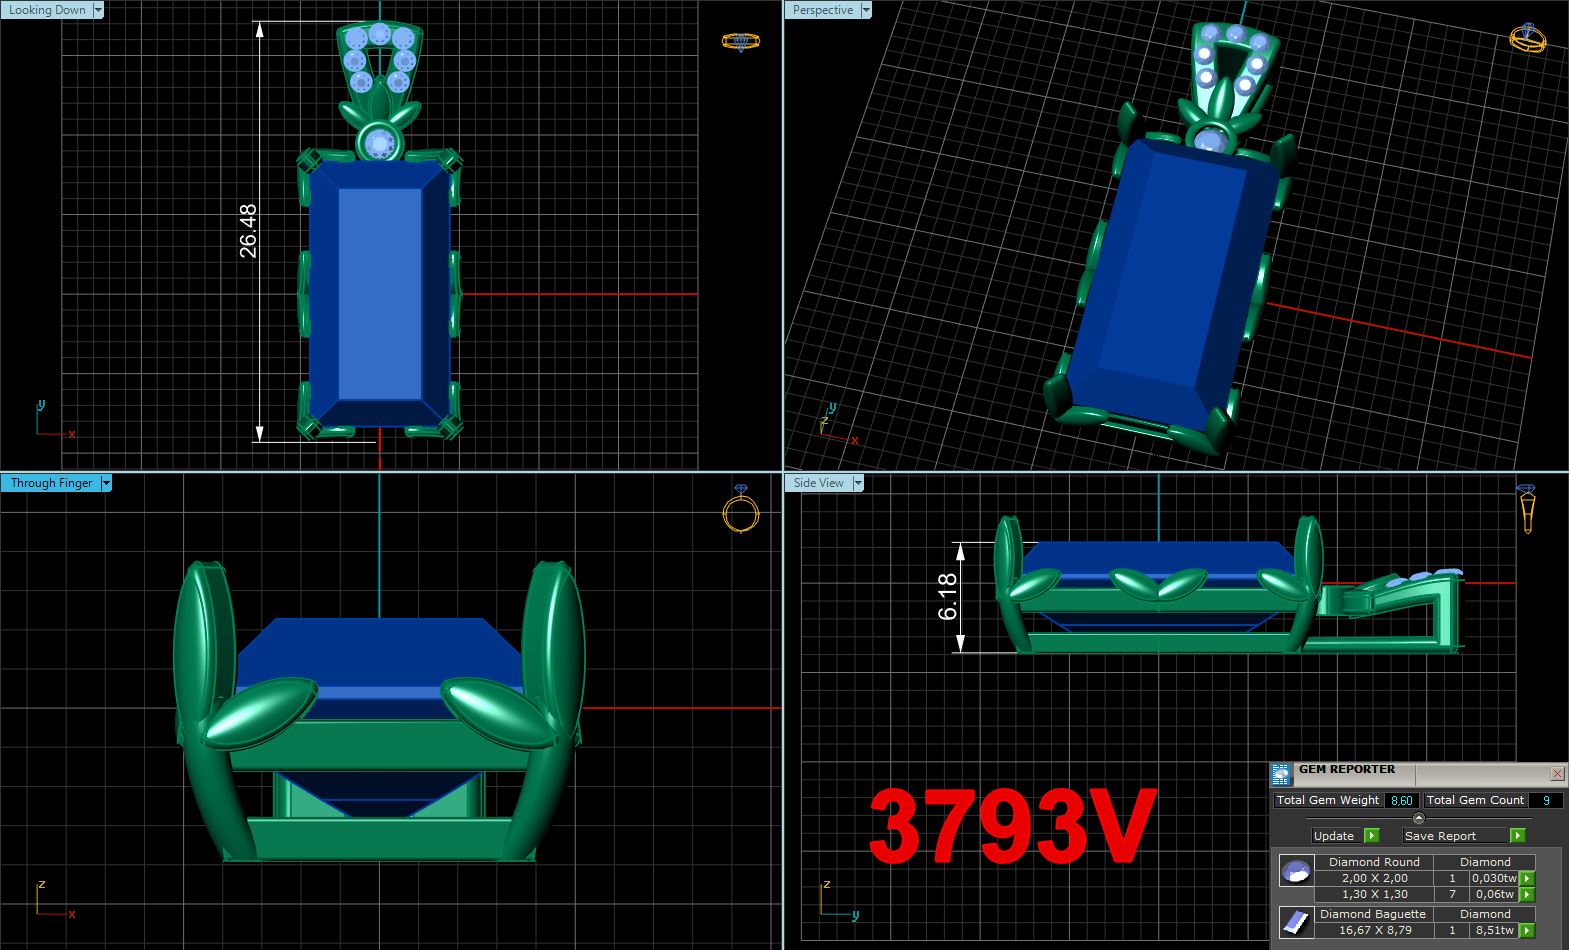Click the 1,30 X 1,30 size cell
This screenshot has height=950, width=1569.
1374,894
